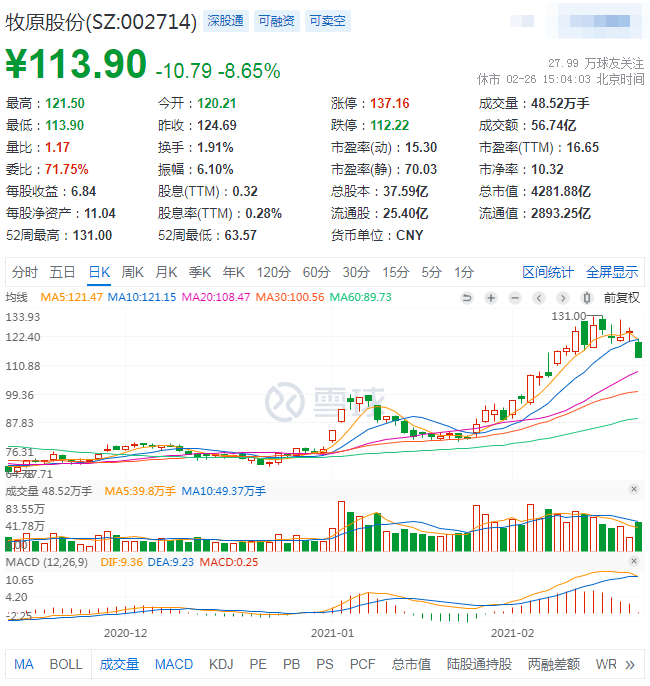
Task: Click the MA60:89.73 legend label
Action: coord(360,298)
